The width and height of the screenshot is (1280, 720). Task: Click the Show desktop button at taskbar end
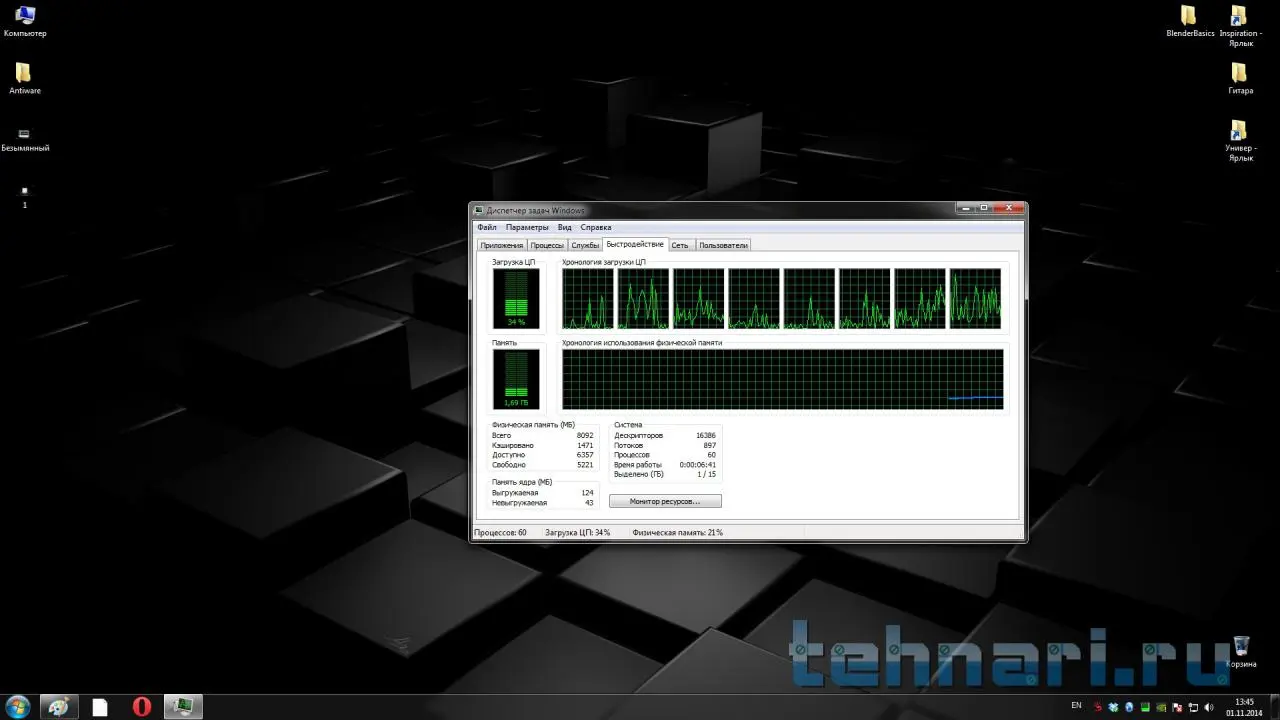pyautogui.click(x=1274, y=707)
